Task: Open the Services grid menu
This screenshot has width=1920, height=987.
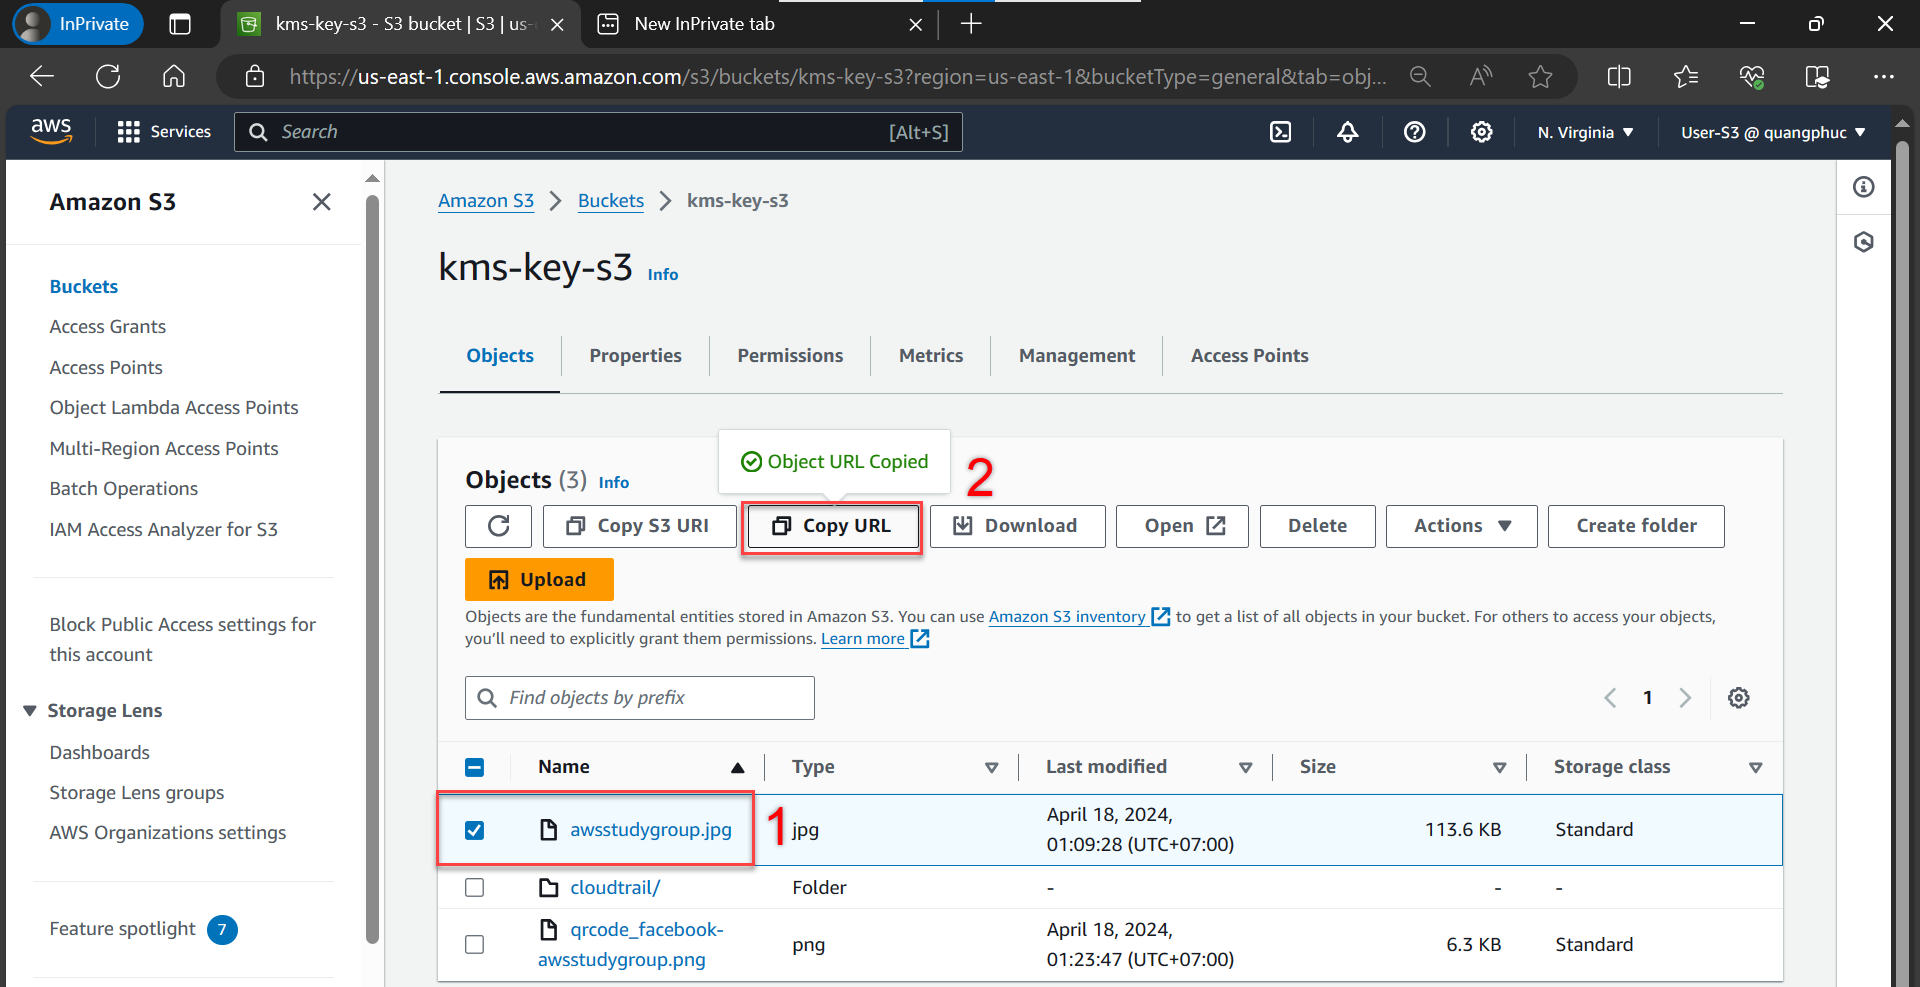Action: [x=164, y=132]
